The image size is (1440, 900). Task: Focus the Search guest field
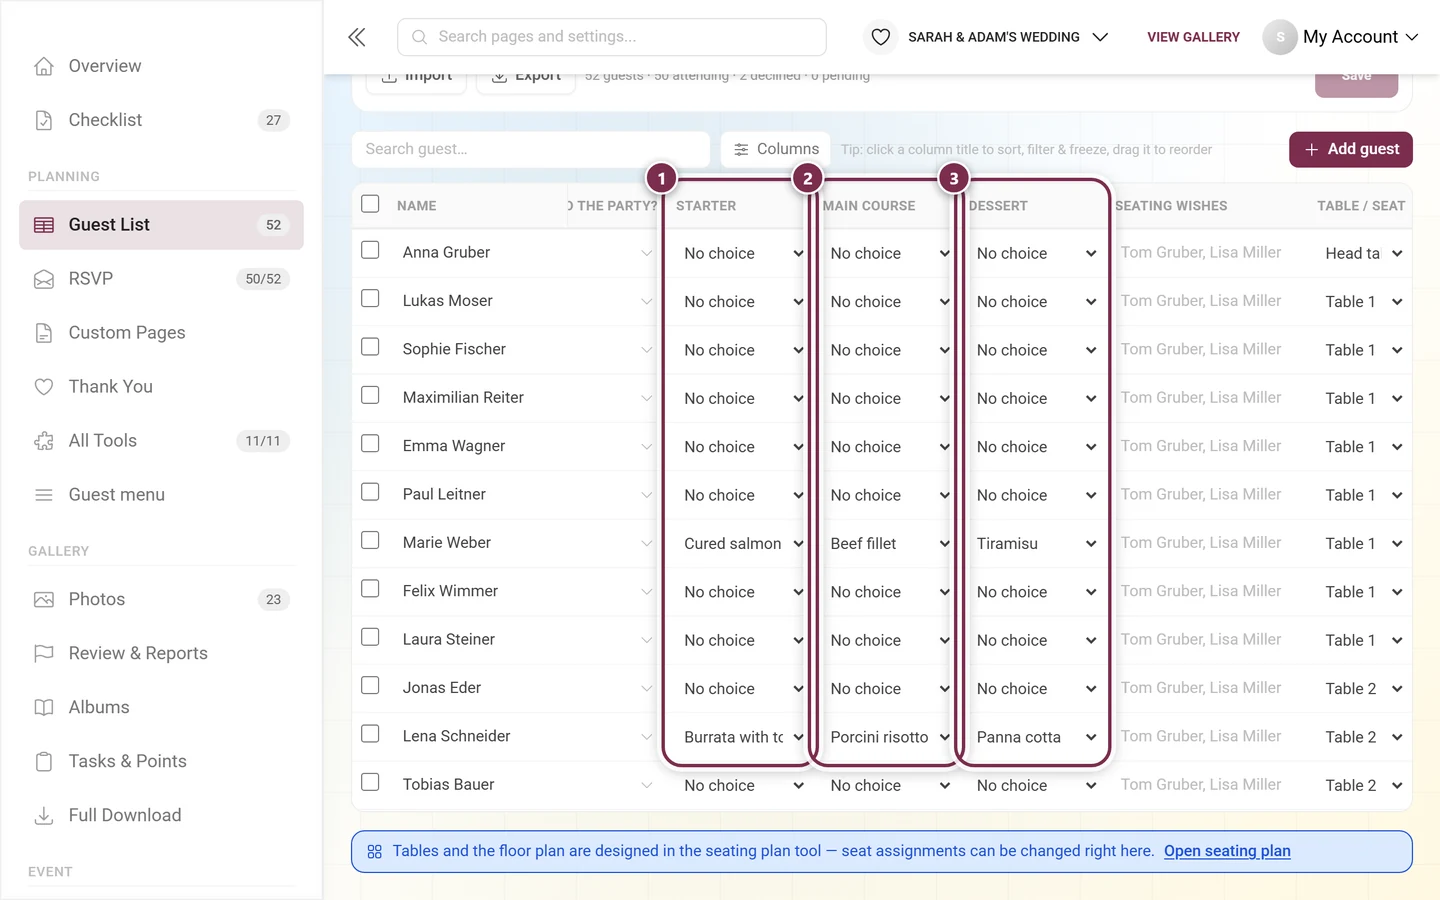(531, 149)
